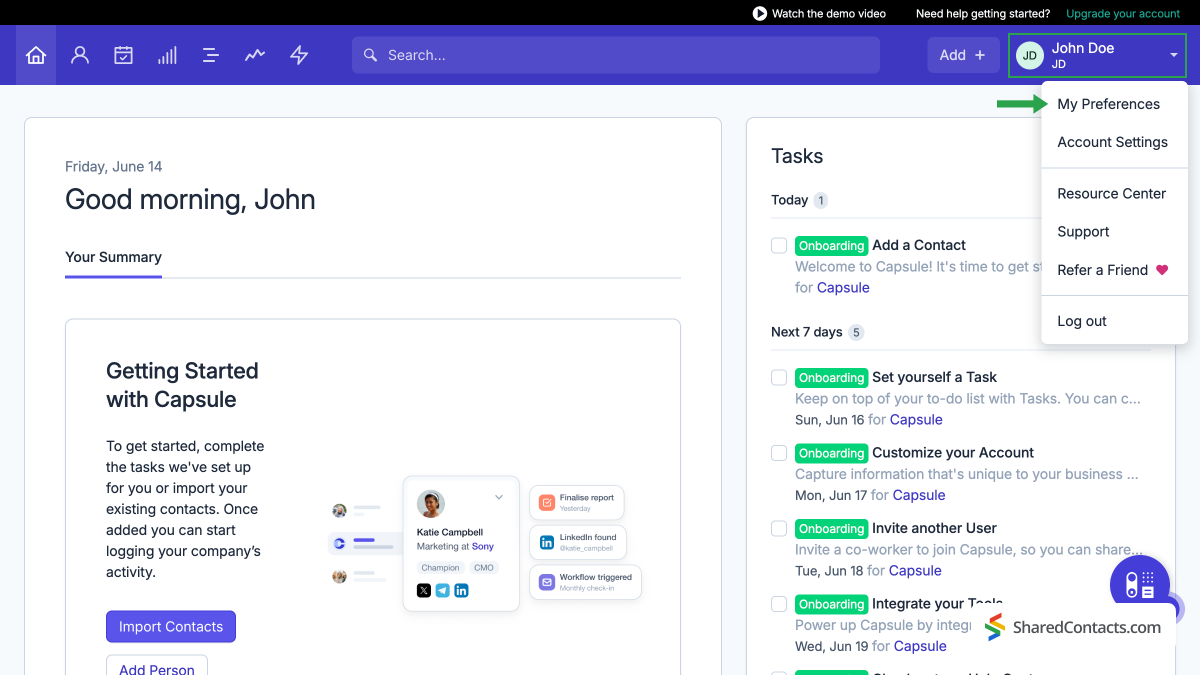Open the Watch the demo video link

(829, 14)
